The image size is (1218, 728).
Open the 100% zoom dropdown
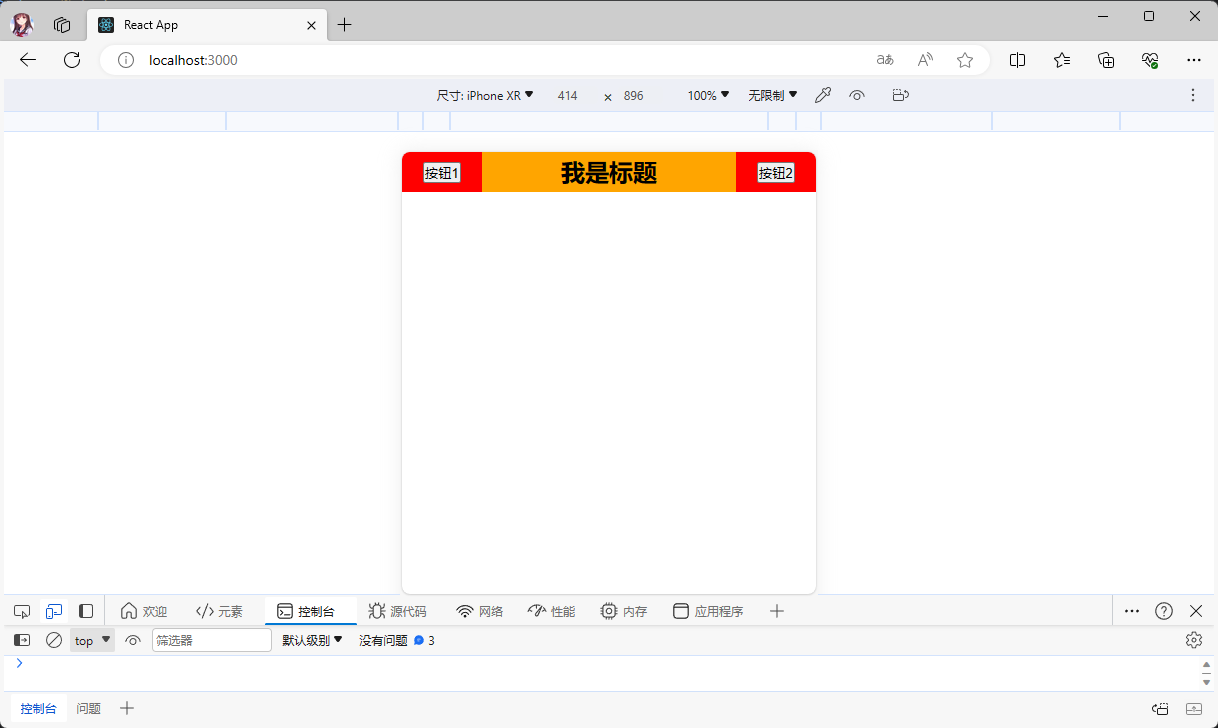(x=707, y=94)
